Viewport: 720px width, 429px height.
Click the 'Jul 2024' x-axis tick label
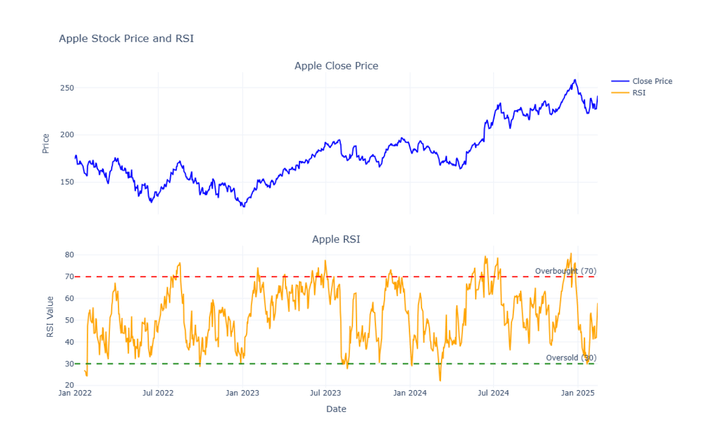[x=494, y=393]
